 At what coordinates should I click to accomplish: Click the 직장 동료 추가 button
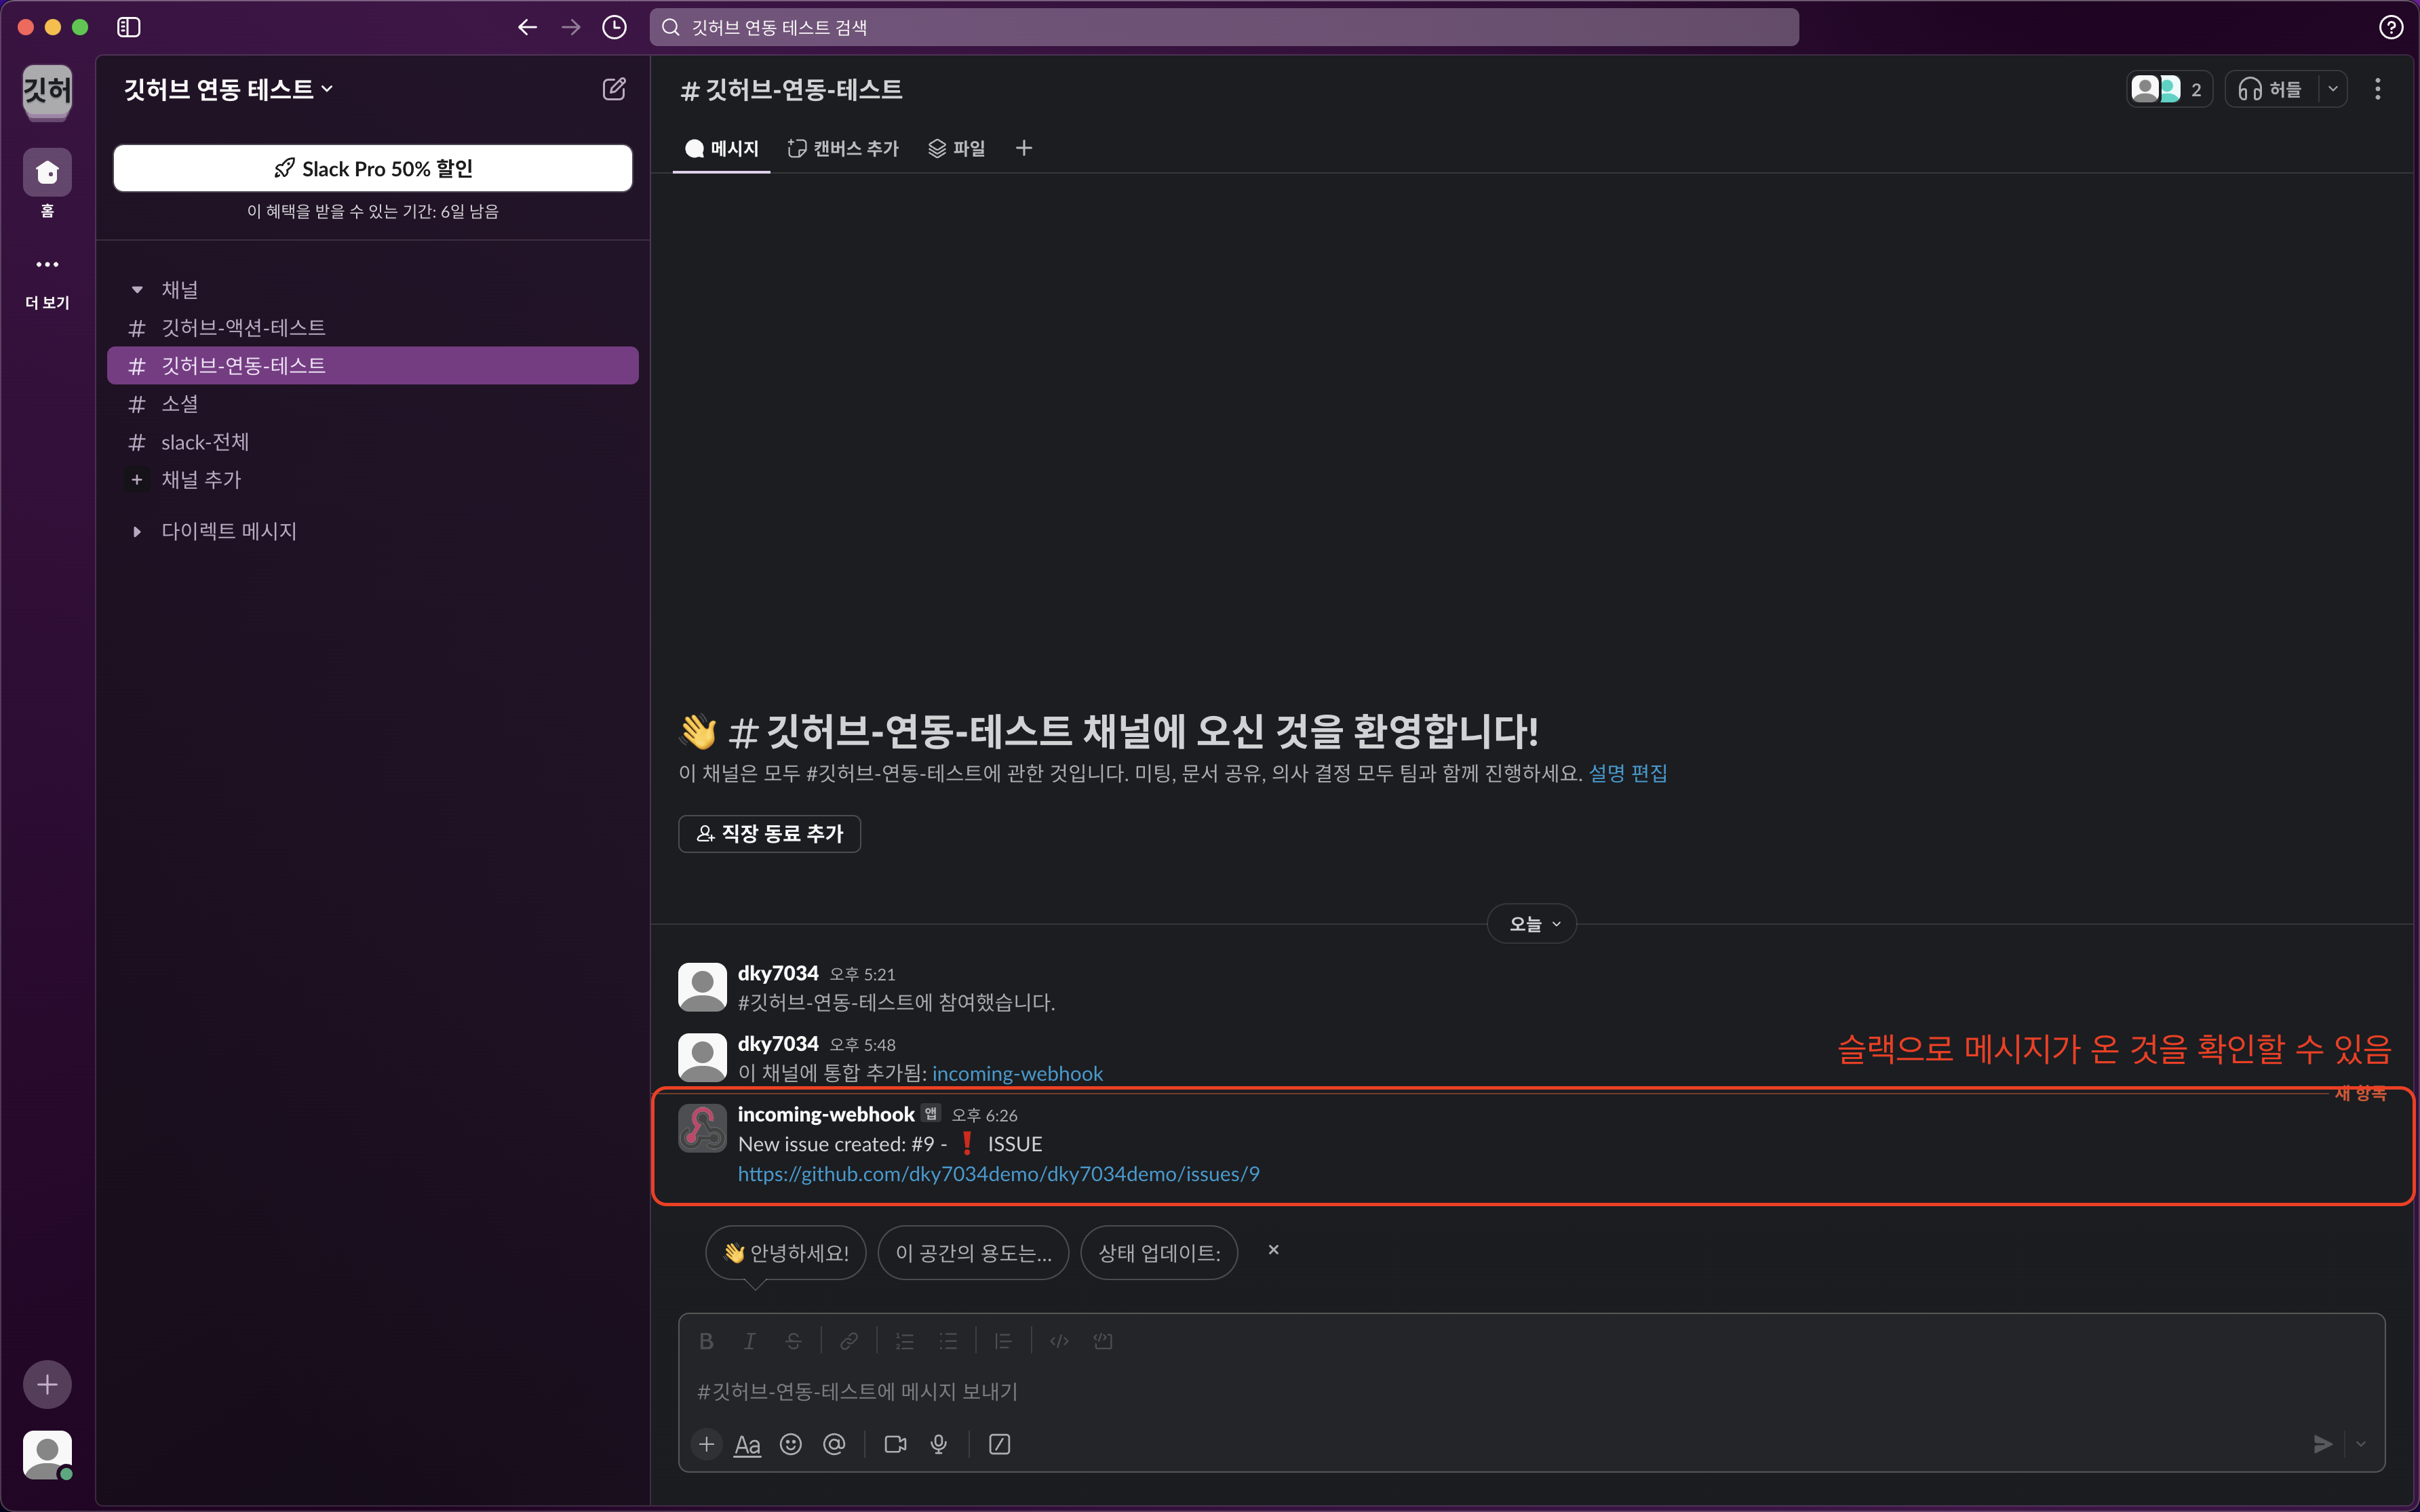[769, 833]
